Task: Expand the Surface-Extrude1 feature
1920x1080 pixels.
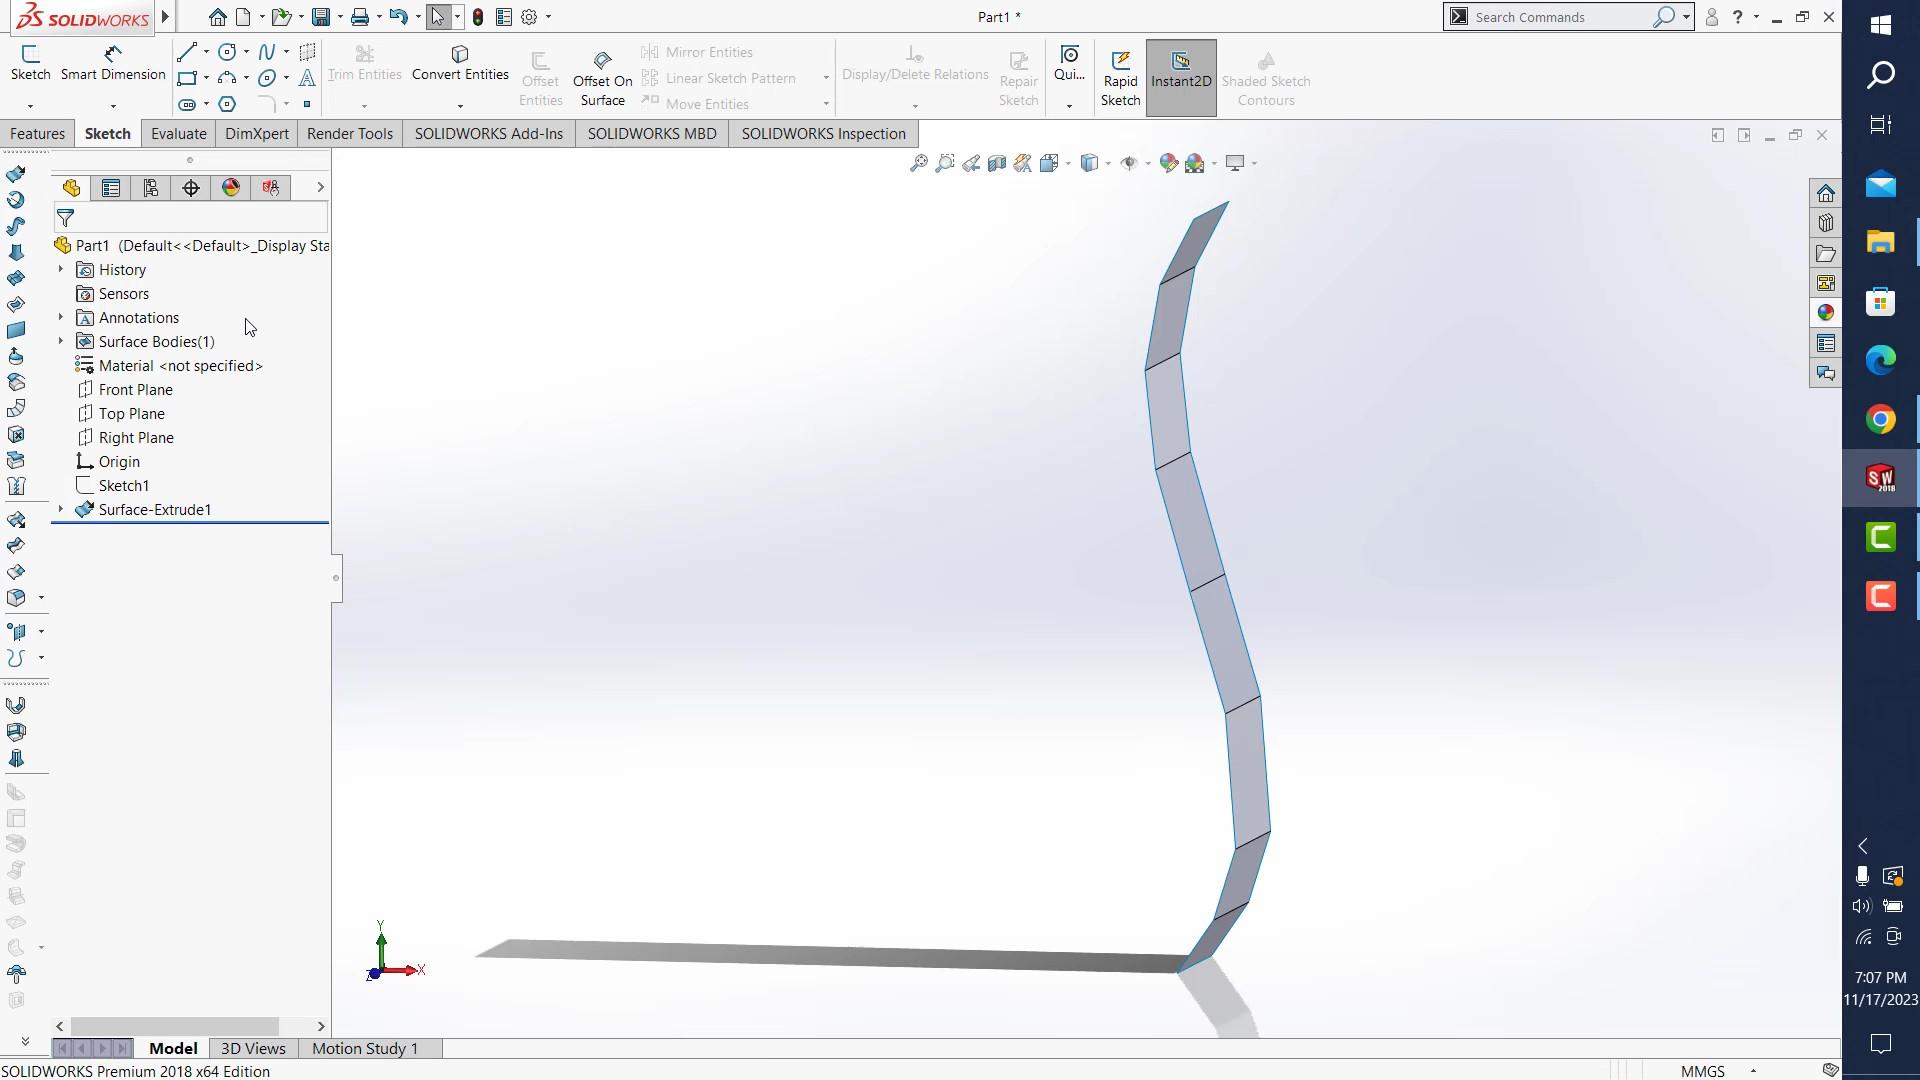Action: click(61, 510)
